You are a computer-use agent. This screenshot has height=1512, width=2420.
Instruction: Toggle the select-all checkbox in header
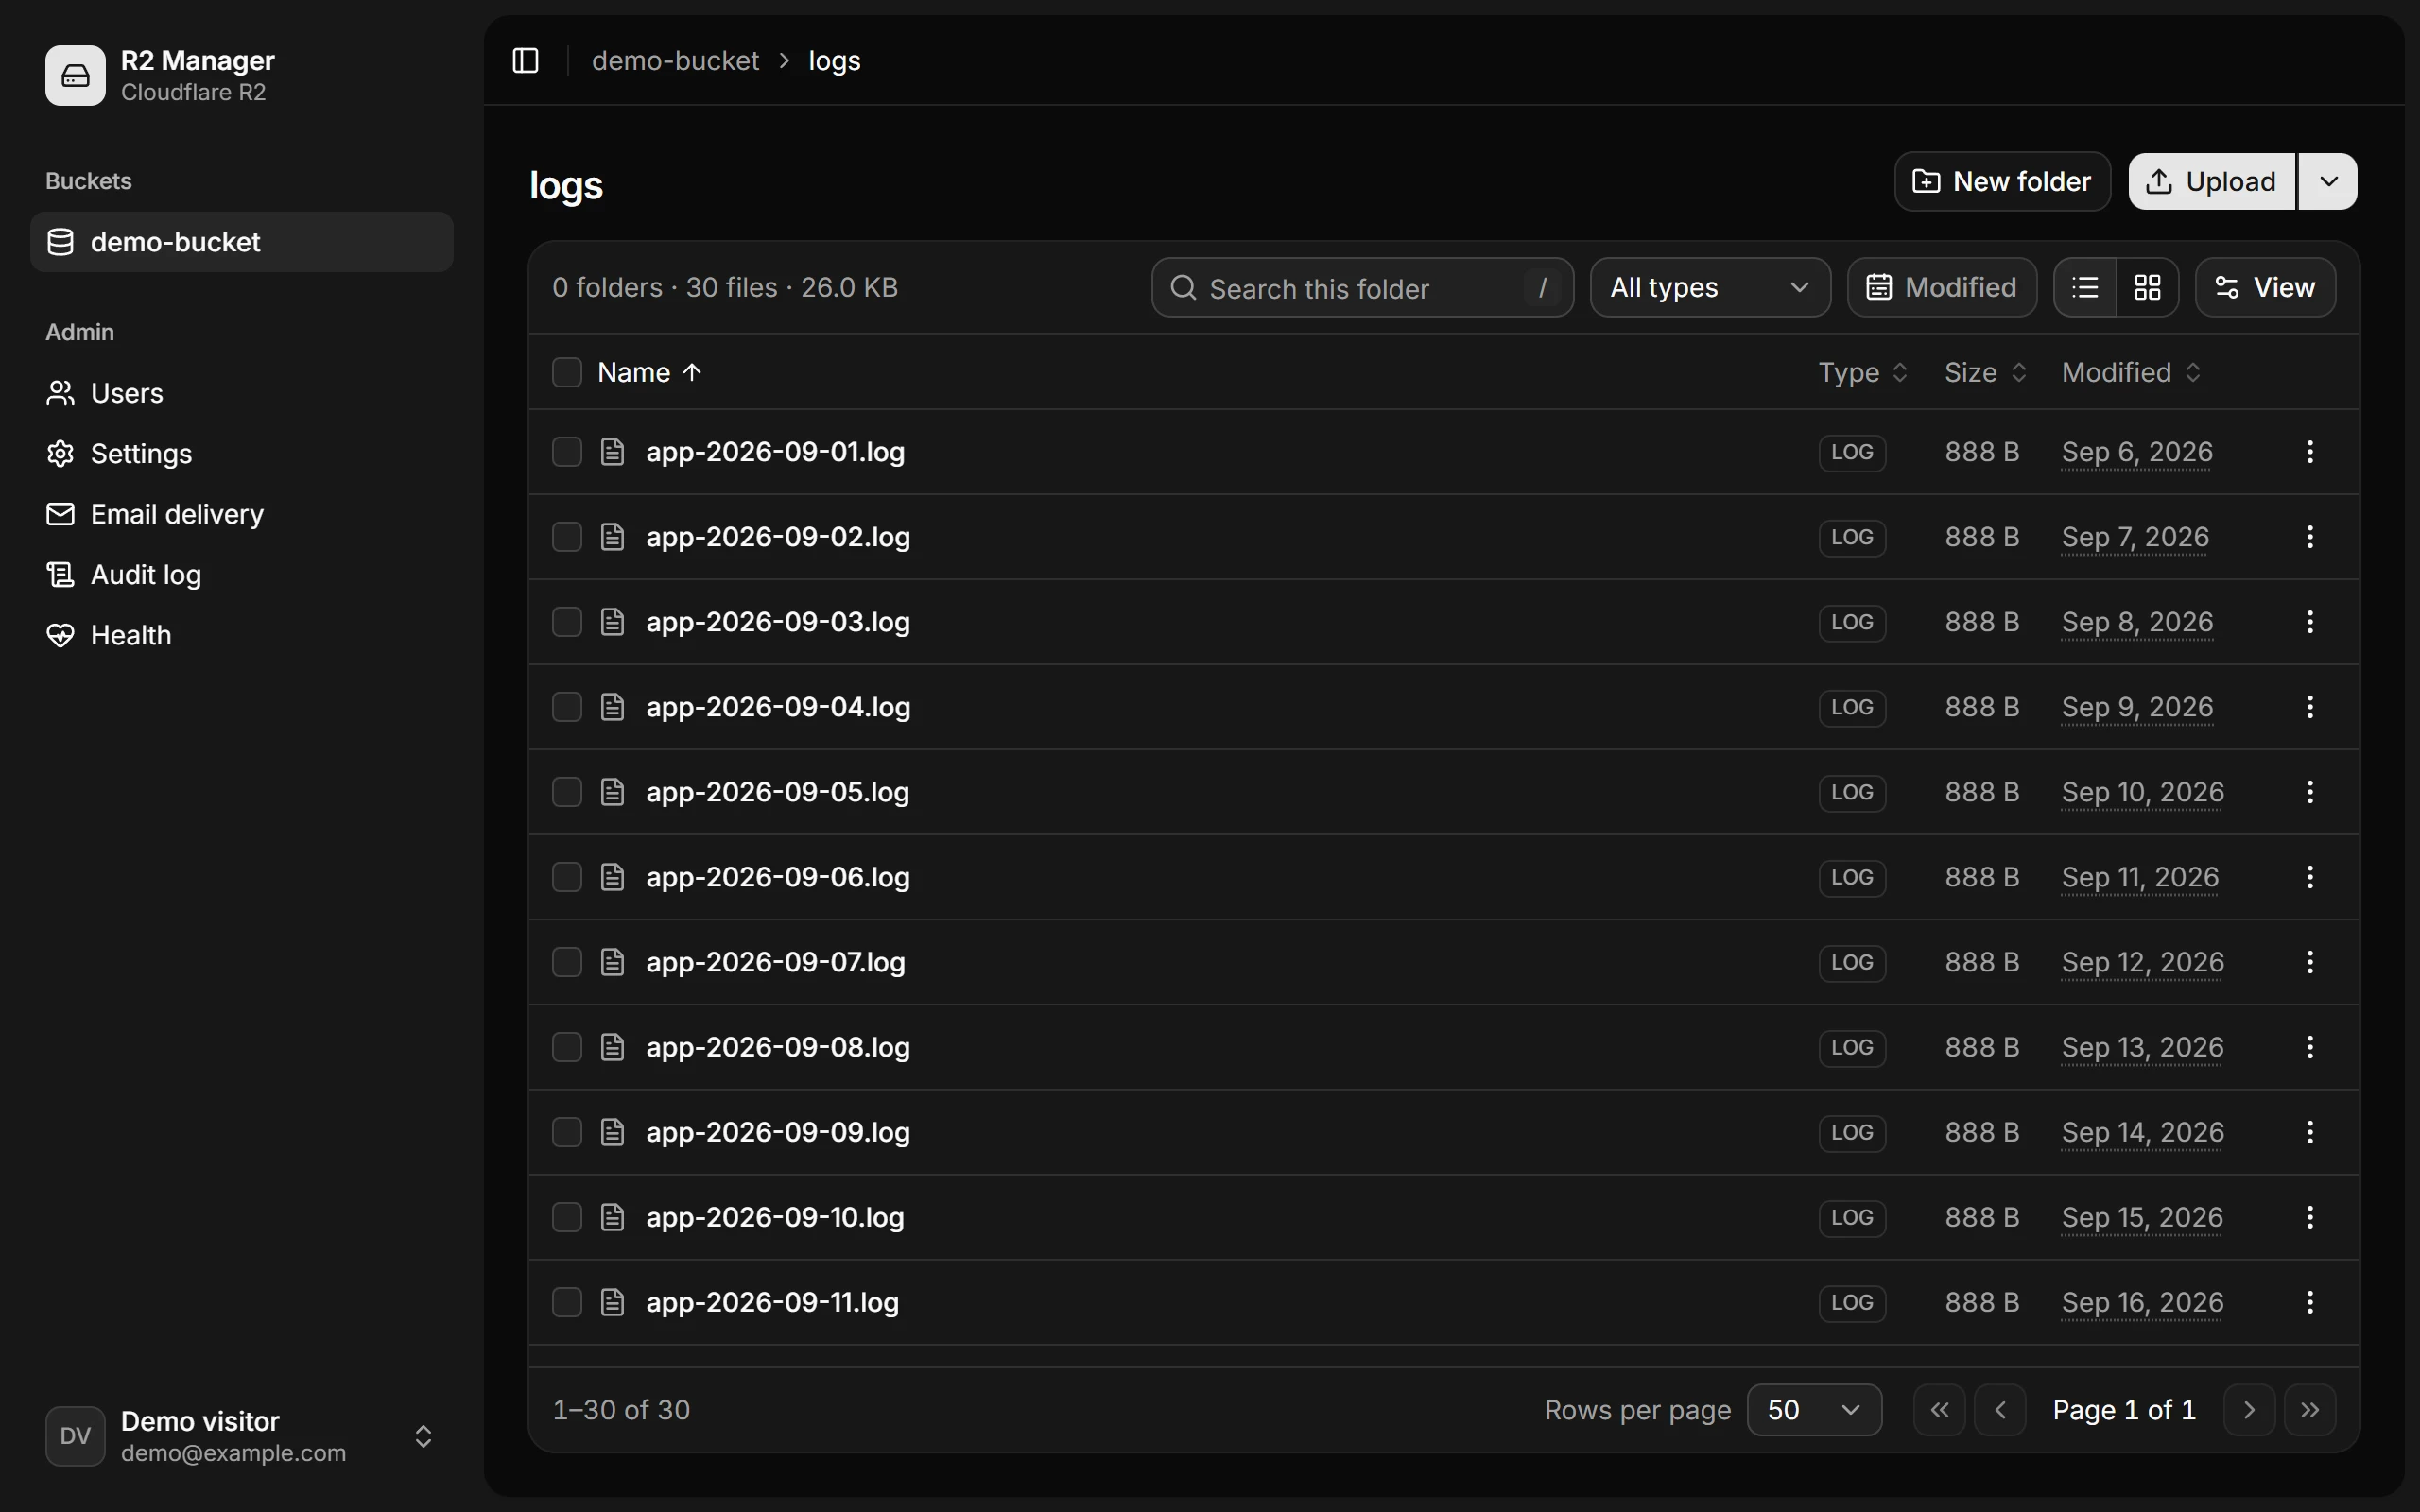click(567, 372)
